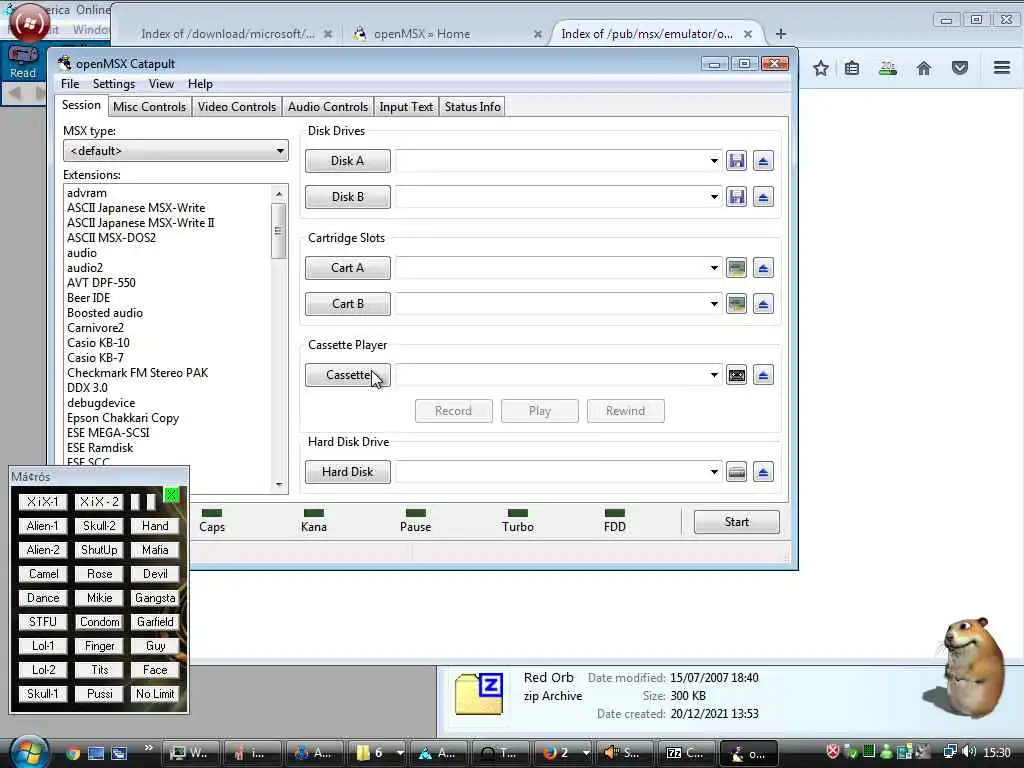1024x768 pixels.
Task: Click the Start emulator button
Action: 736,522
